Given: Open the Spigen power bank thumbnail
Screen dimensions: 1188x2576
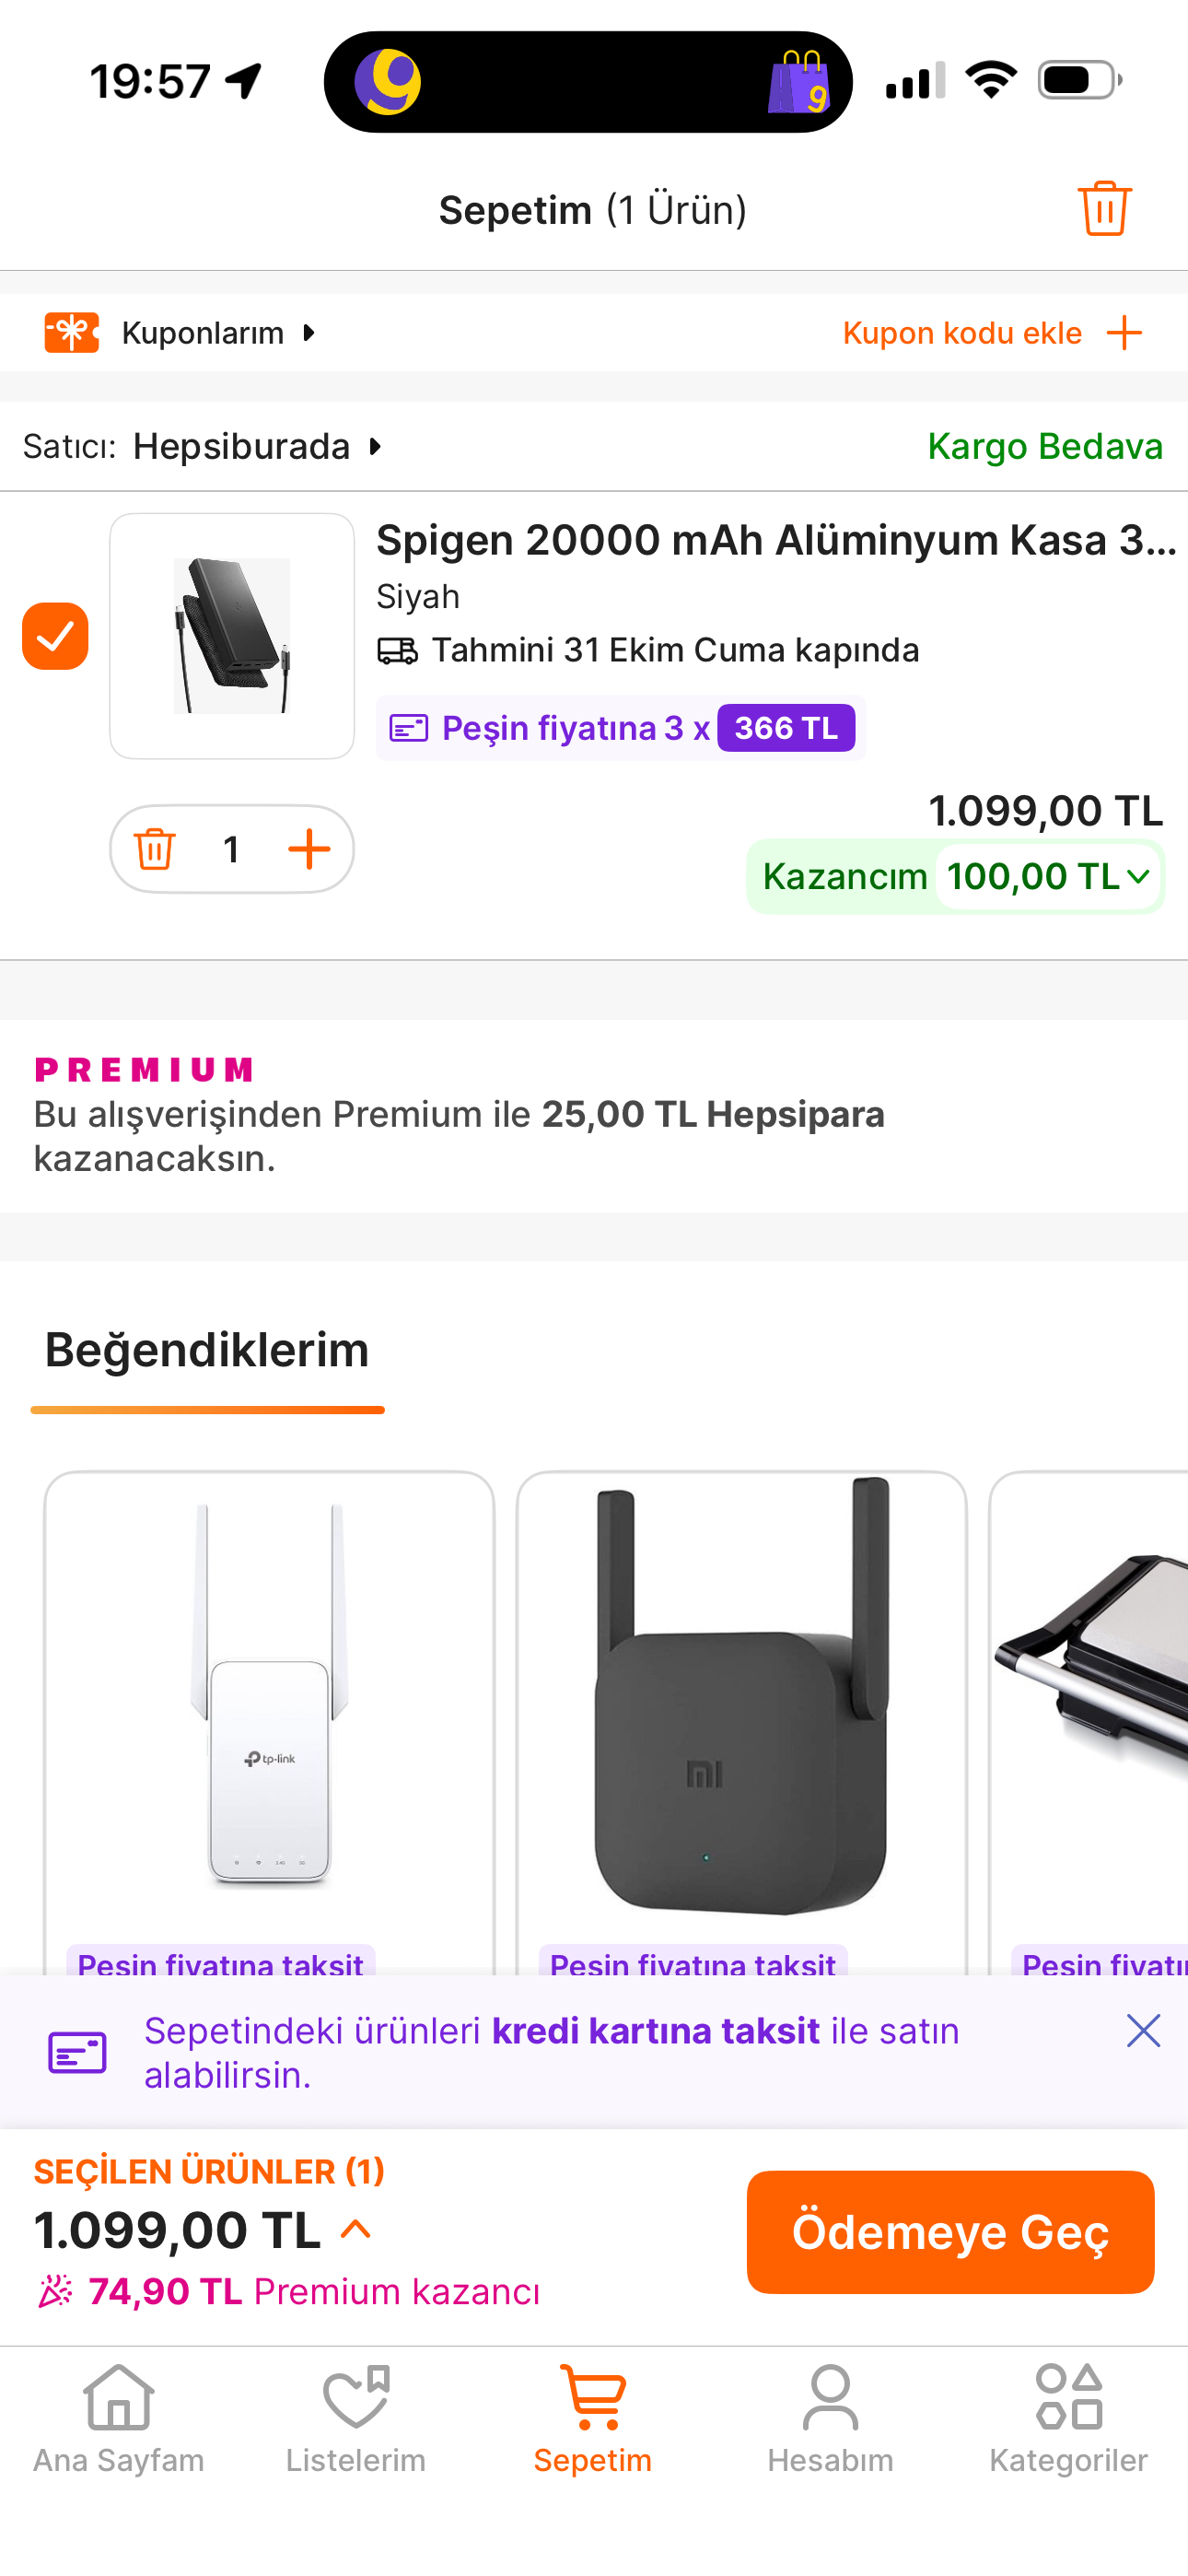Looking at the screenshot, I should coord(232,636).
